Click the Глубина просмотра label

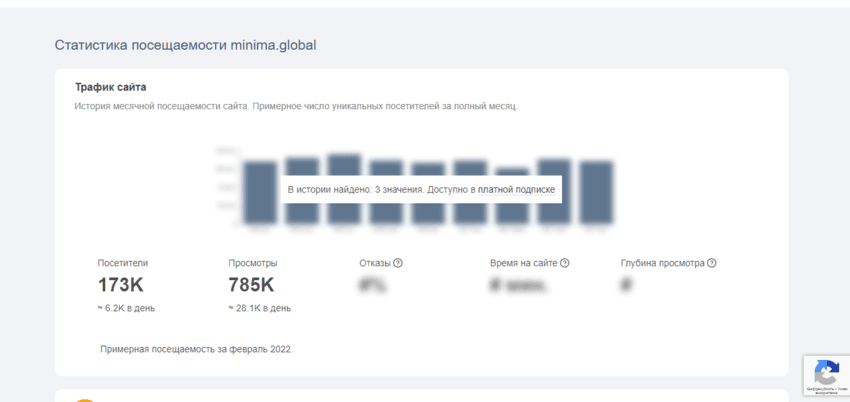662,263
